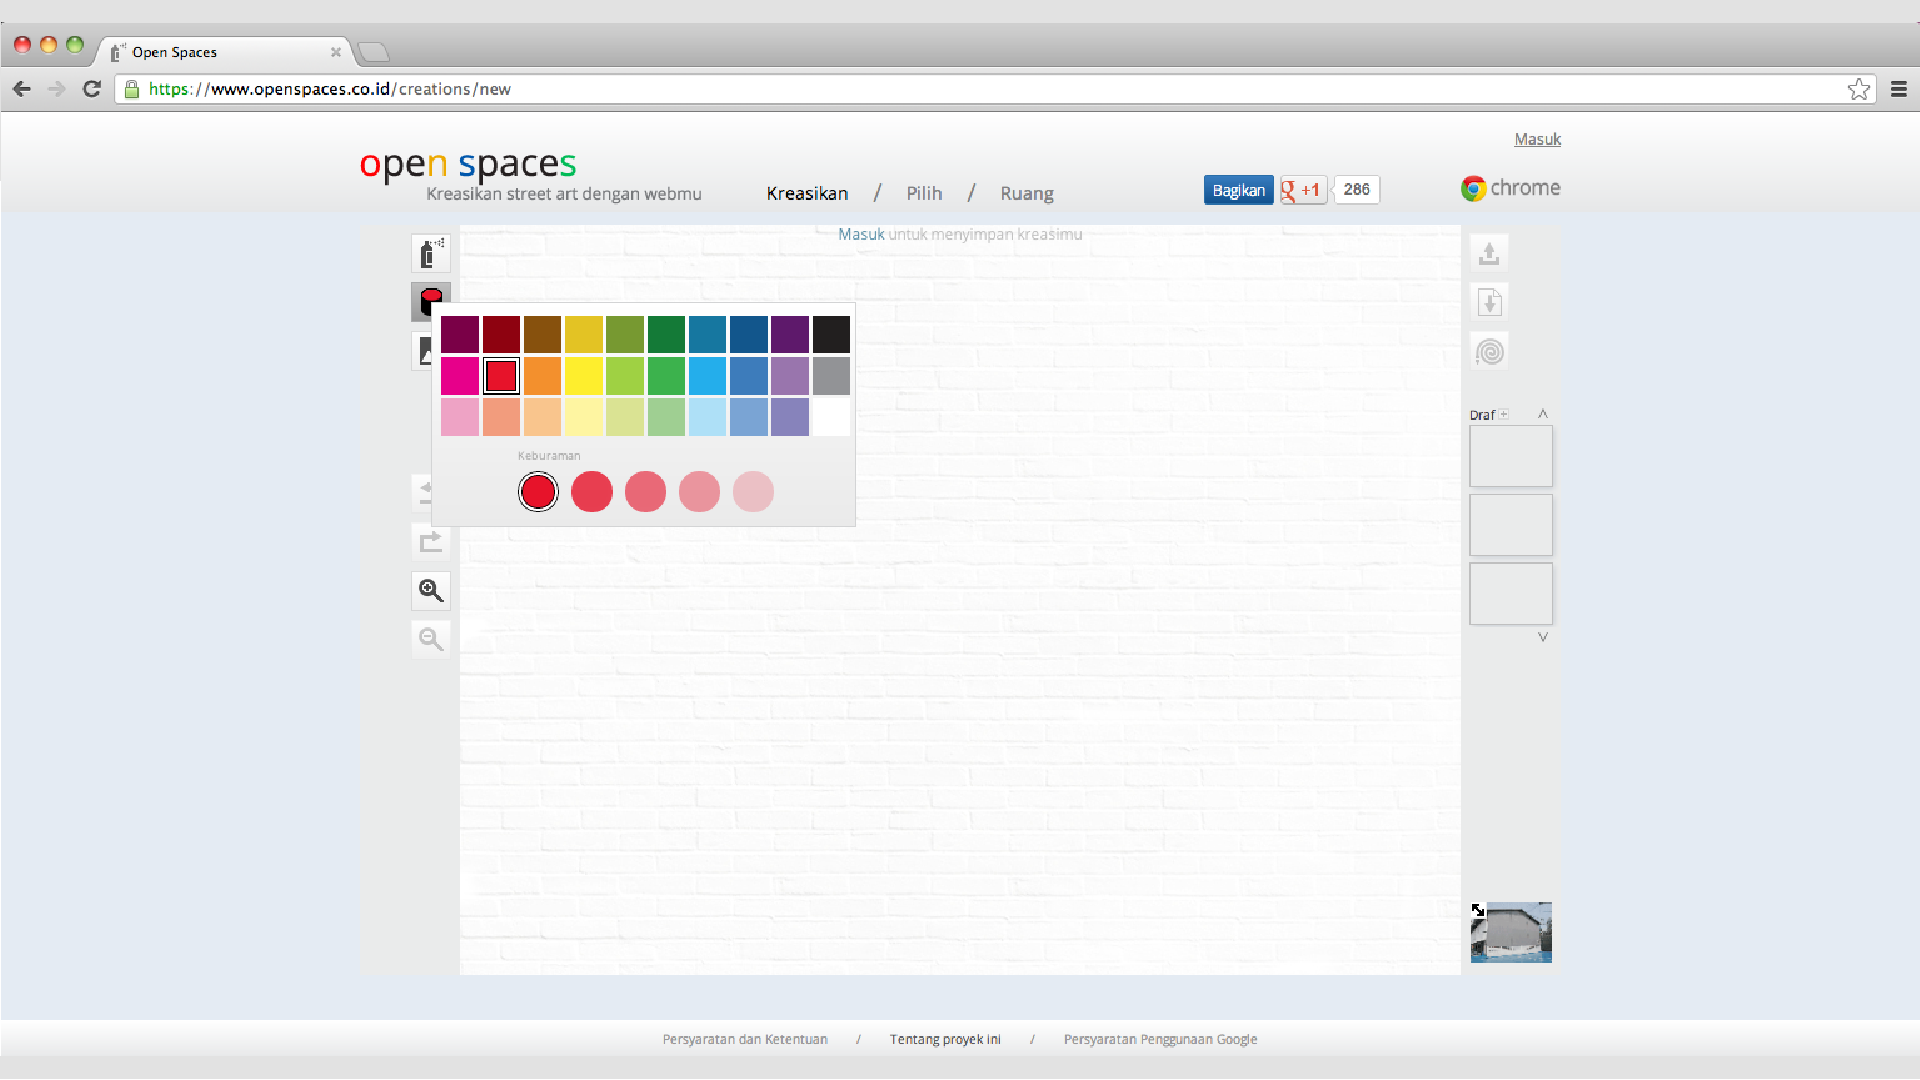Pick the black color swatch
Screen dimensions: 1920x1080
831,334
